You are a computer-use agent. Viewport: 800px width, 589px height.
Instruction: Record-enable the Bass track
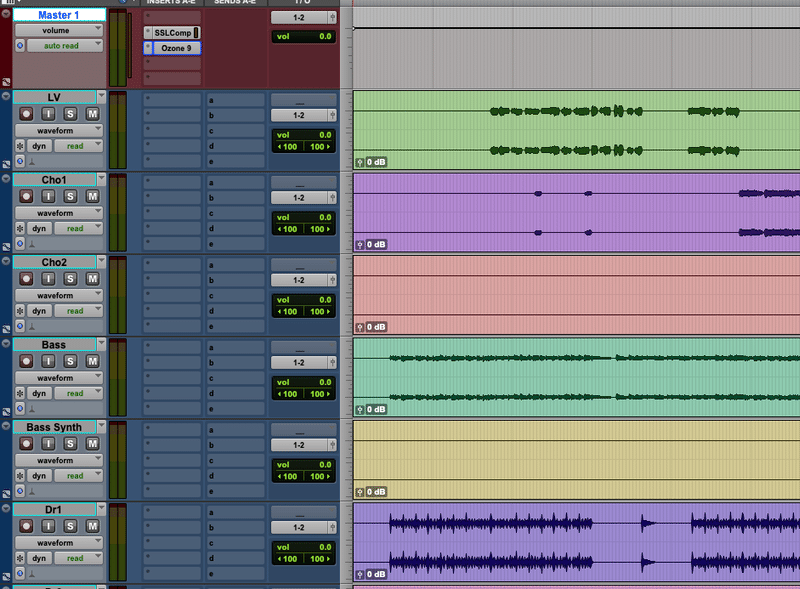(27, 361)
